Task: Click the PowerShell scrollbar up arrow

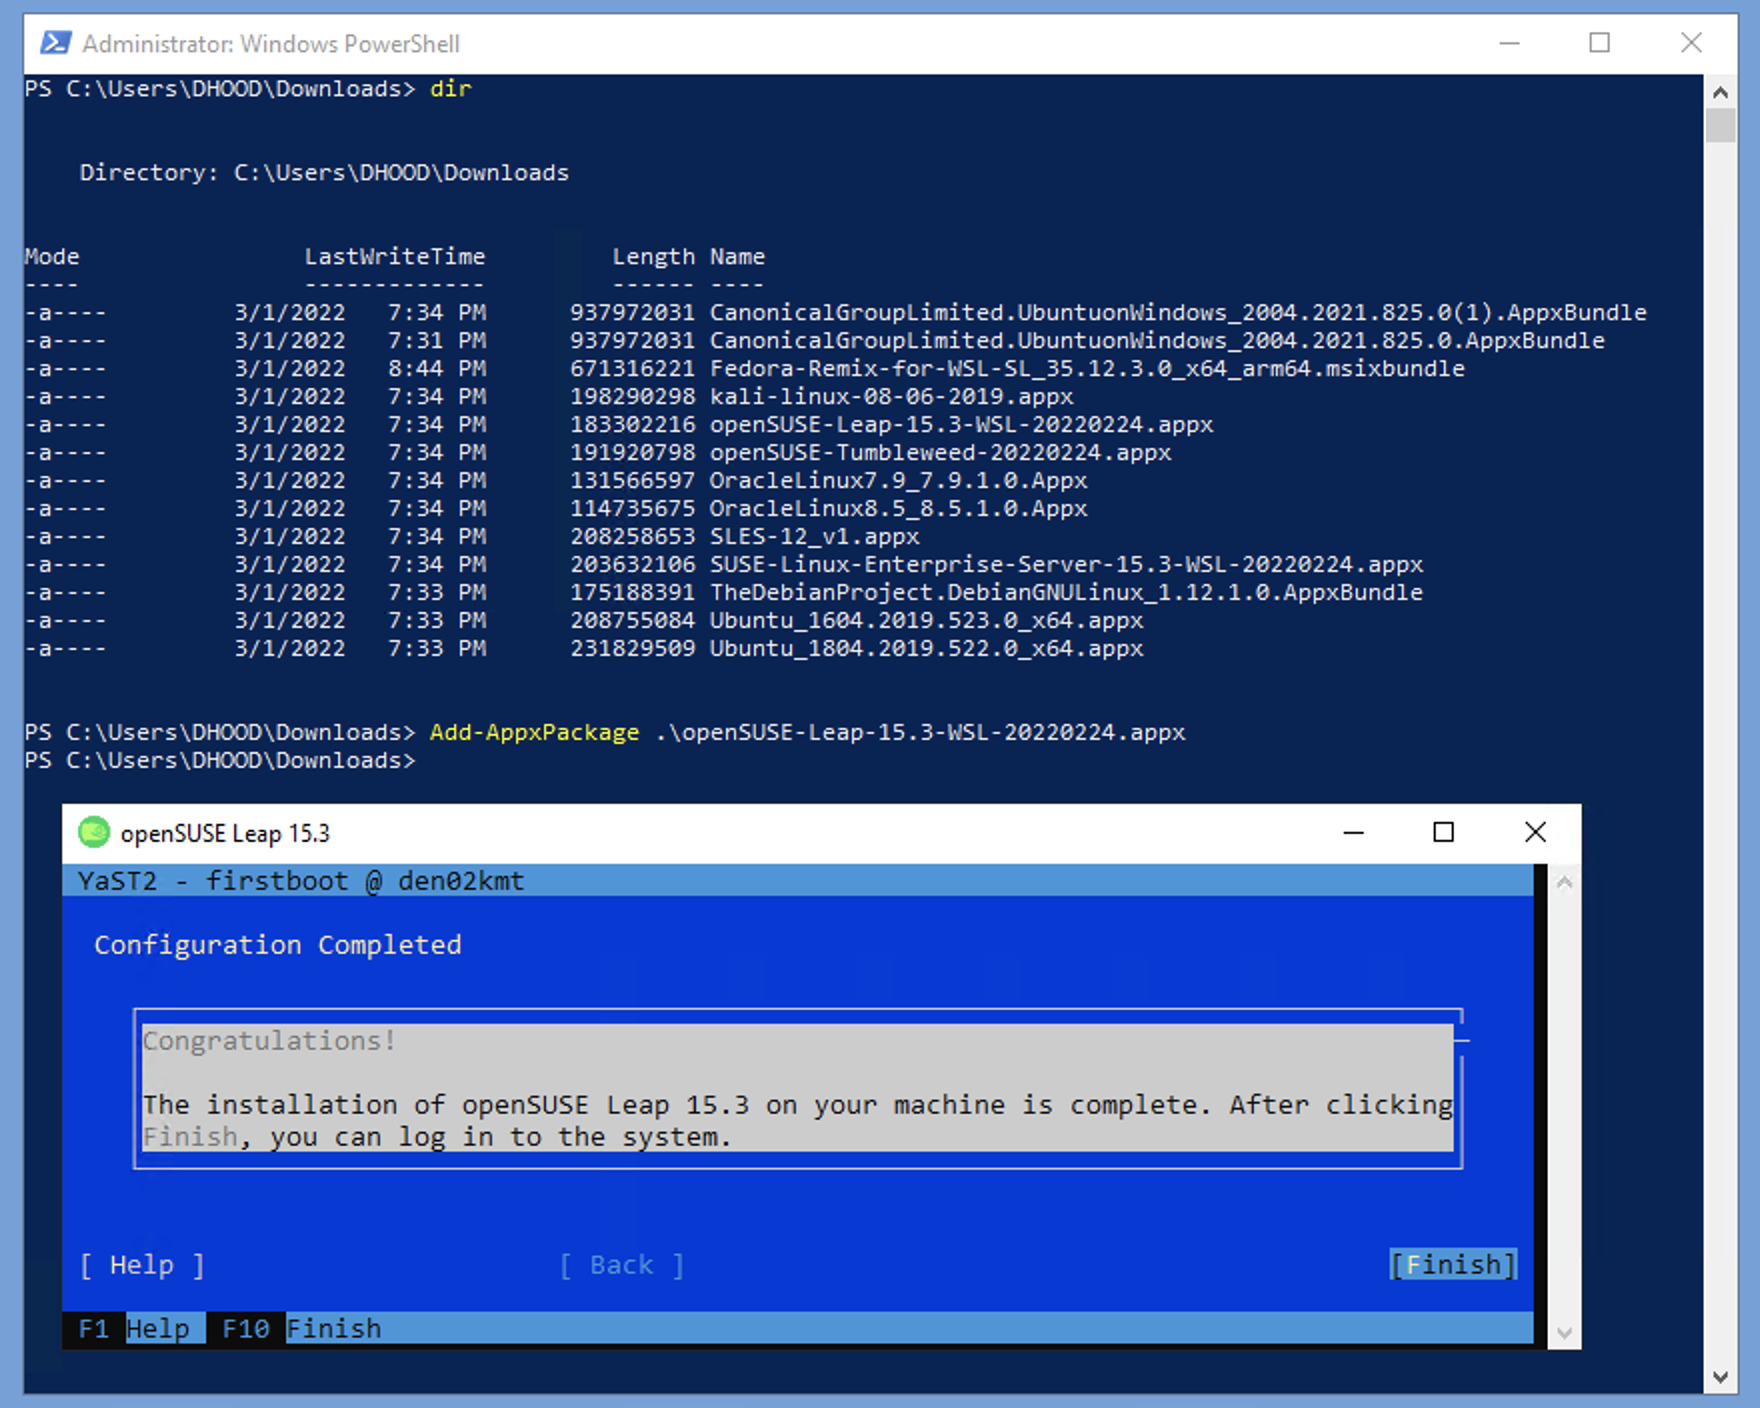Action: [1722, 91]
